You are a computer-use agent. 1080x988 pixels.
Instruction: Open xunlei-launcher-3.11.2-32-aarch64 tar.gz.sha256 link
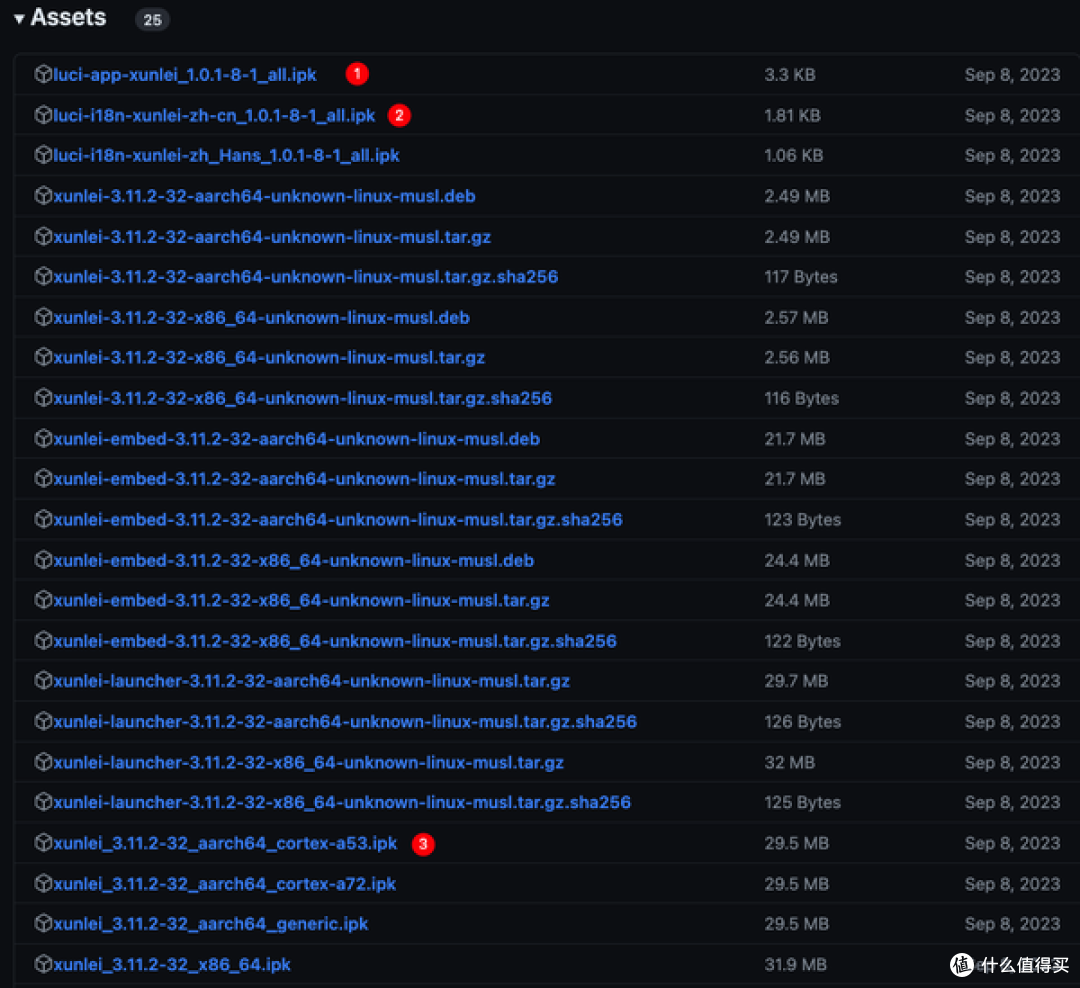[346, 721]
